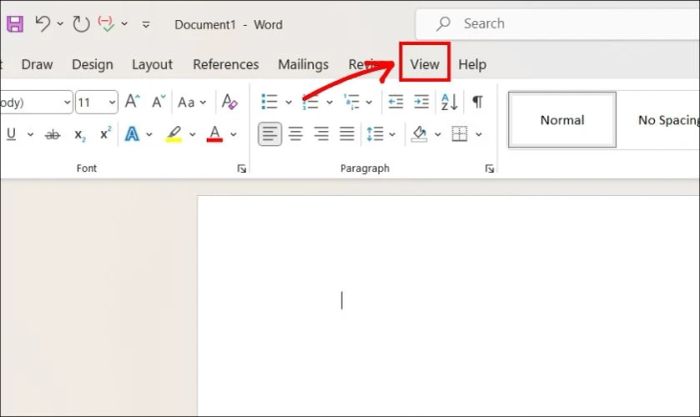Open underline style dropdown arrow
700x417 pixels.
[x=30, y=134]
